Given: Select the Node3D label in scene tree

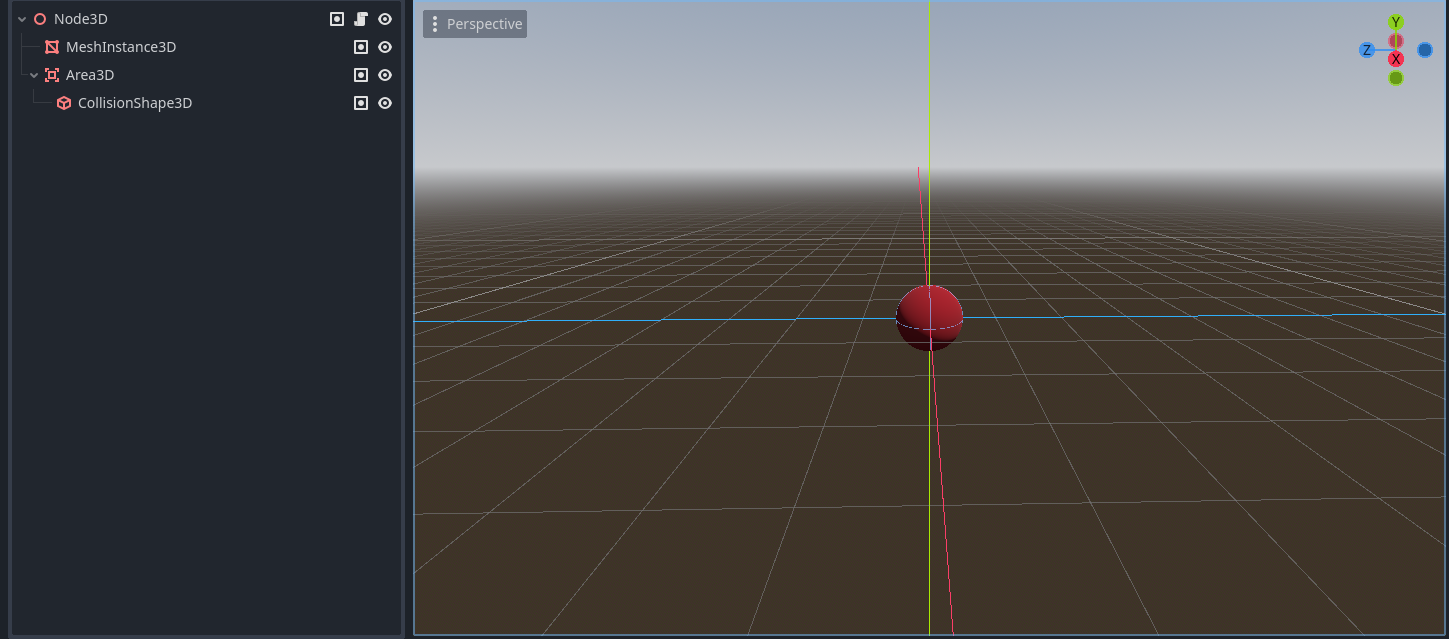Looking at the screenshot, I should pos(81,19).
